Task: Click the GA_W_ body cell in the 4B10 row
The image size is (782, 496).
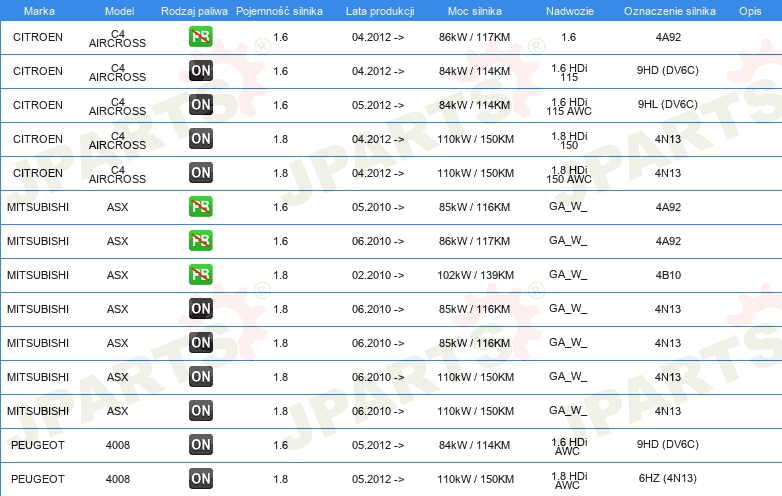Action: [568, 275]
